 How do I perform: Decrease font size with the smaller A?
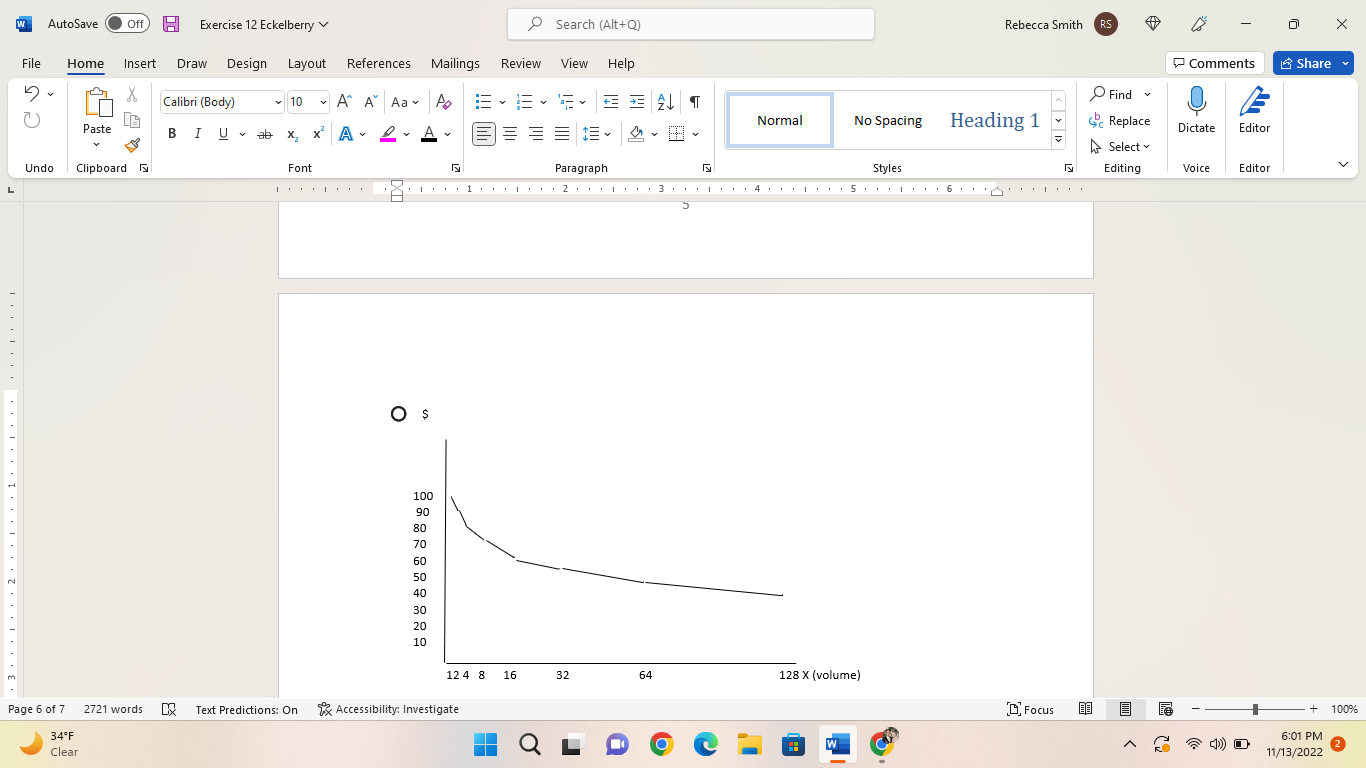[370, 102]
